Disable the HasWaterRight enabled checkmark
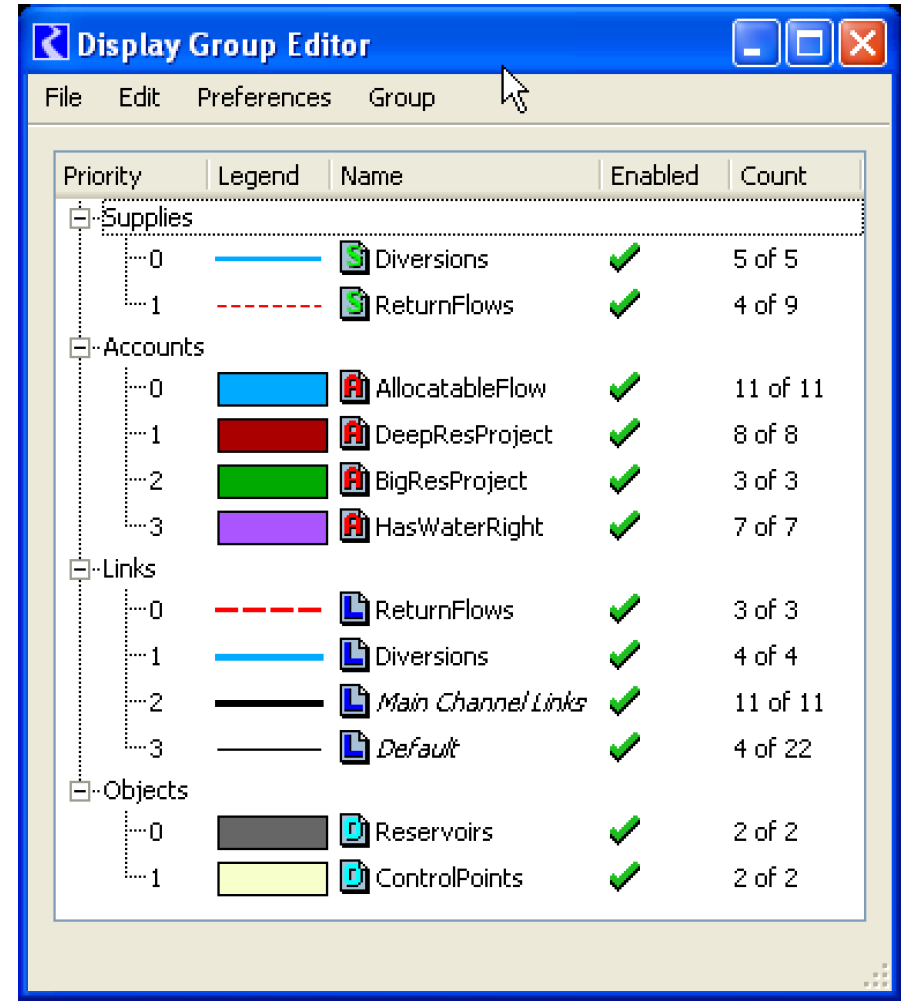909x1008 pixels. (x=624, y=526)
